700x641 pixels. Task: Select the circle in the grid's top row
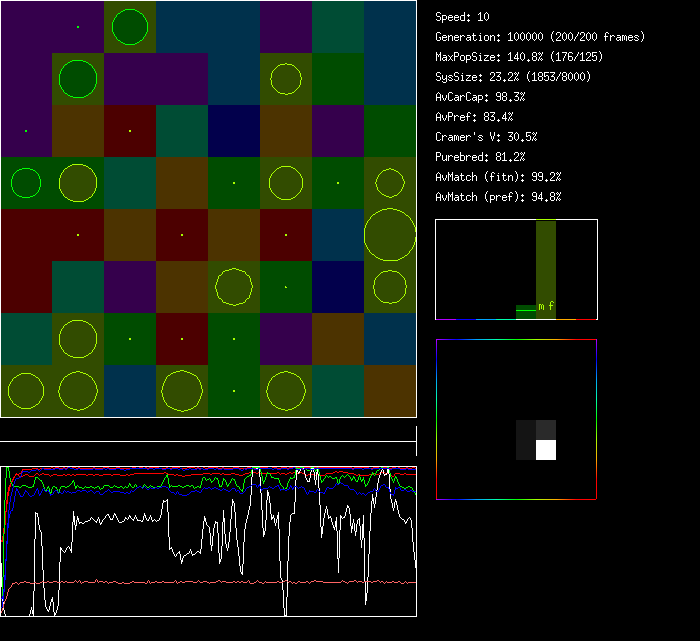130,27
